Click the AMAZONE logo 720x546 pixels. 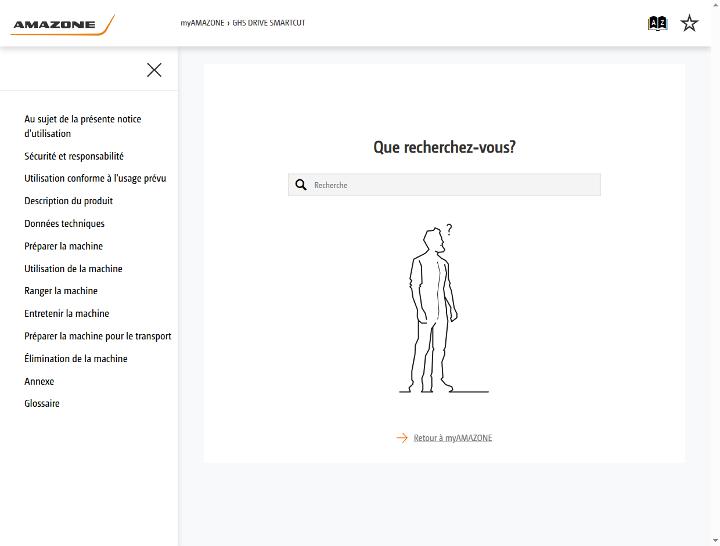click(62, 24)
